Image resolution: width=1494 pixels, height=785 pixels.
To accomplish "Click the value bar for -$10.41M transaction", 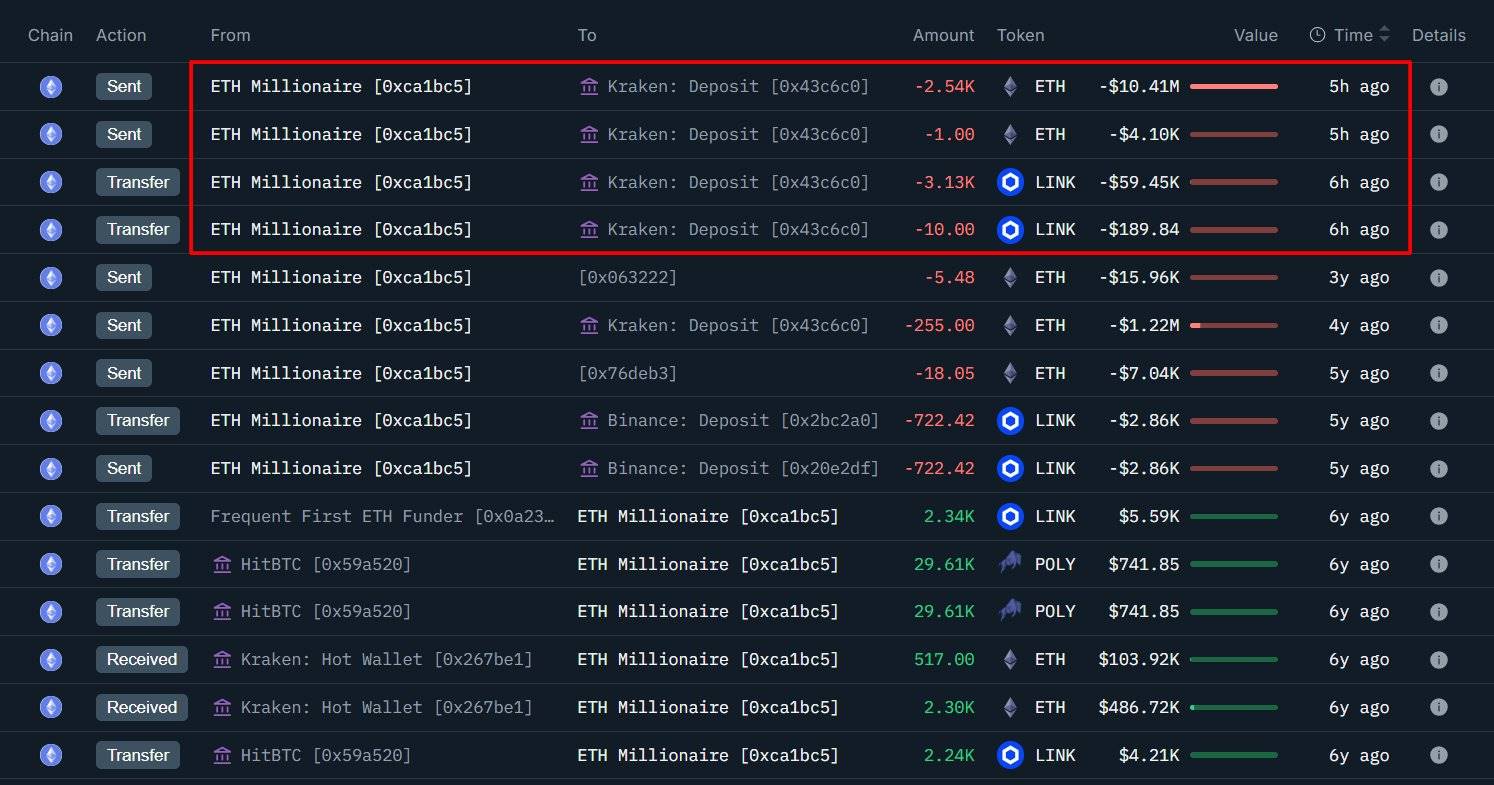I will click(x=1233, y=87).
